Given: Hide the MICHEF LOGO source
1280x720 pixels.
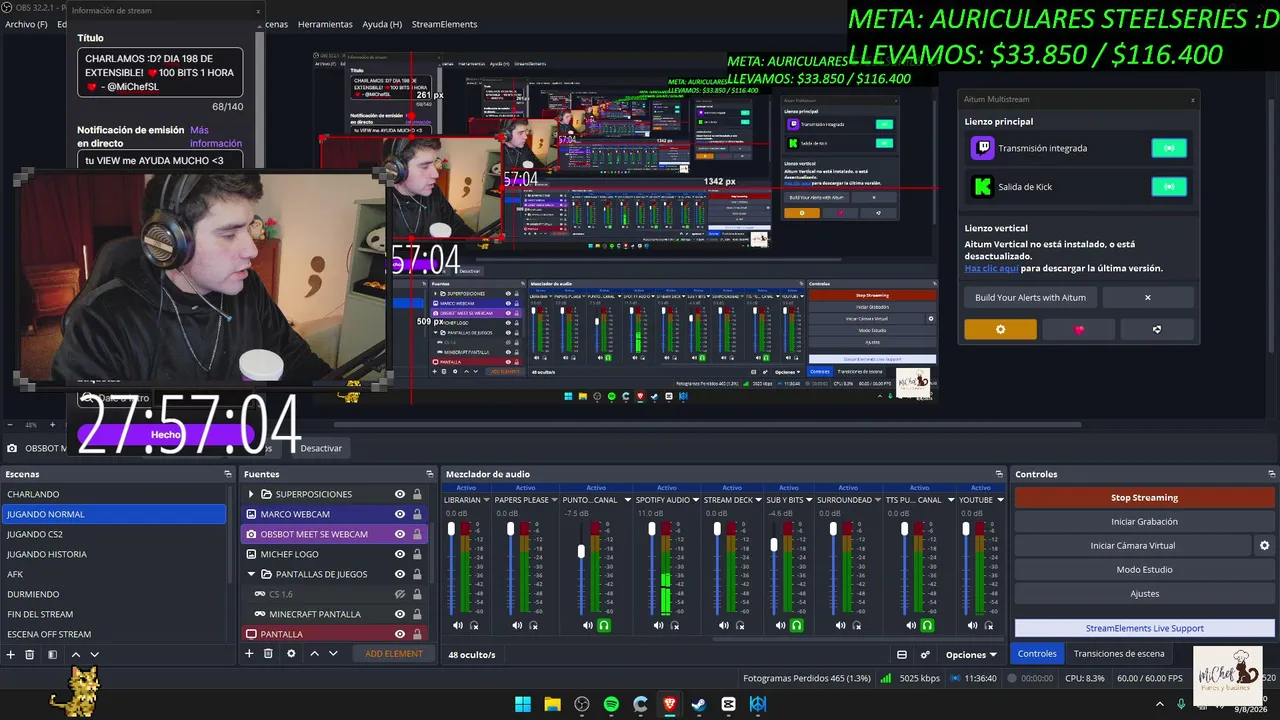Looking at the screenshot, I should (x=400, y=554).
